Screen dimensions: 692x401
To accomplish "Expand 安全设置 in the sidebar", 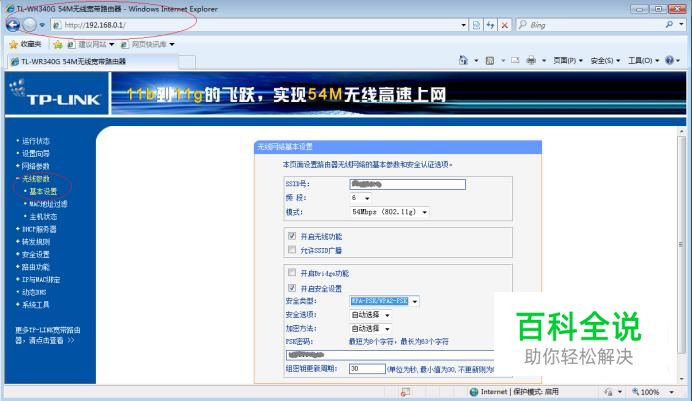I will coord(36,255).
